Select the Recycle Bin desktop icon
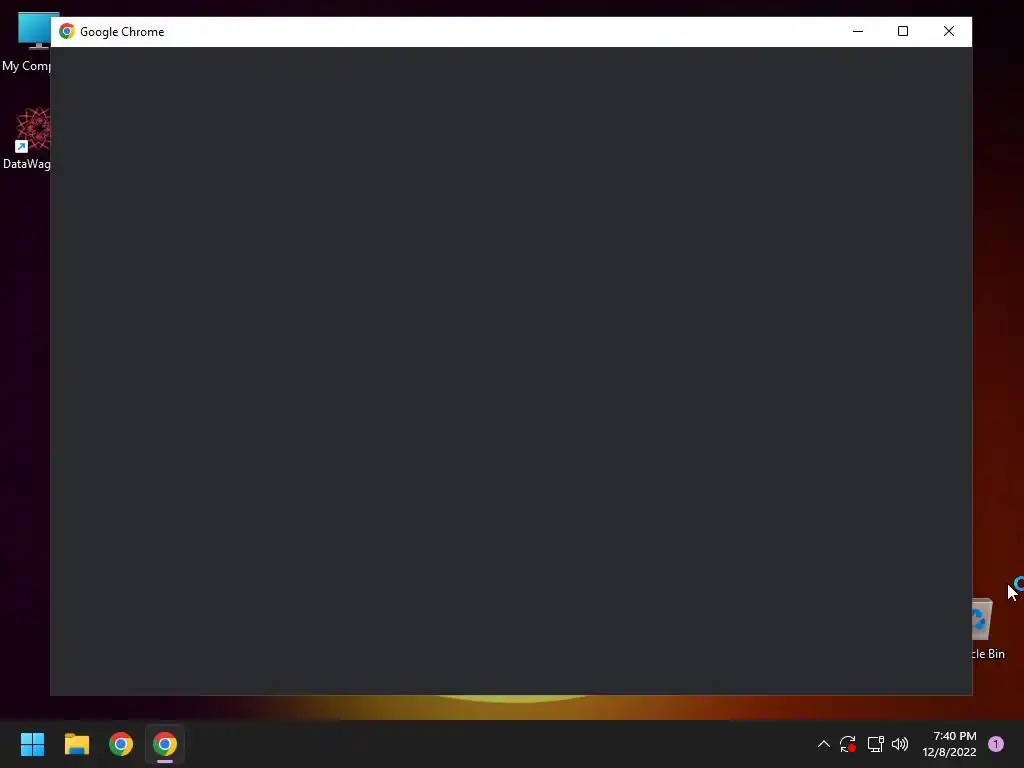Viewport: 1024px width, 768px height. [988, 629]
